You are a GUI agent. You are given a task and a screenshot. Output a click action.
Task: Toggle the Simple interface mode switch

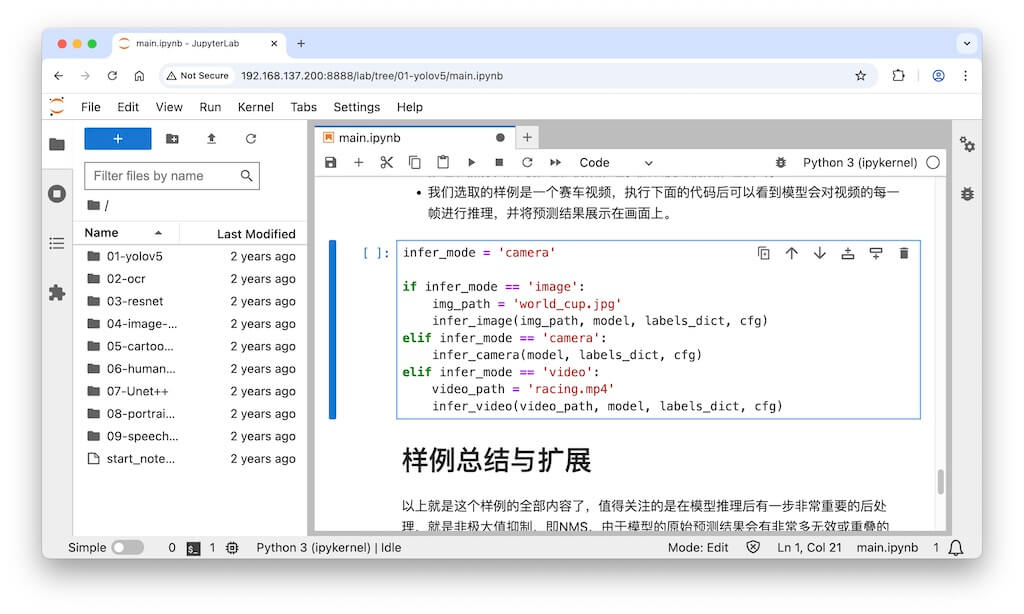pyautogui.click(x=127, y=548)
